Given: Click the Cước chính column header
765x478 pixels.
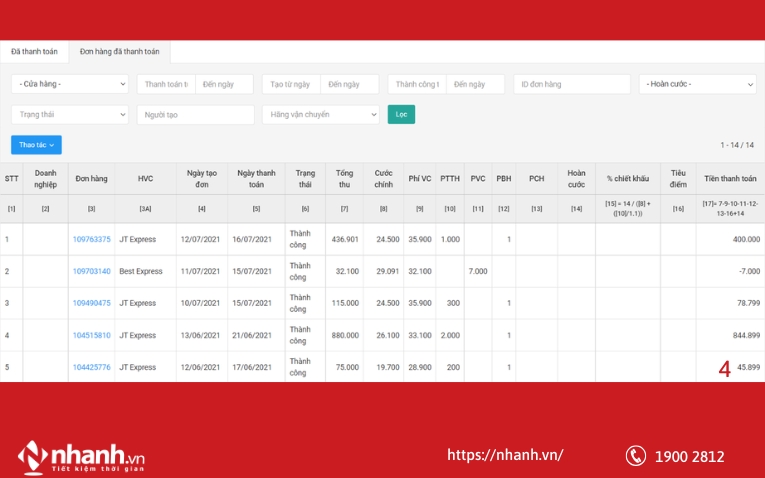Looking at the screenshot, I should [x=383, y=179].
